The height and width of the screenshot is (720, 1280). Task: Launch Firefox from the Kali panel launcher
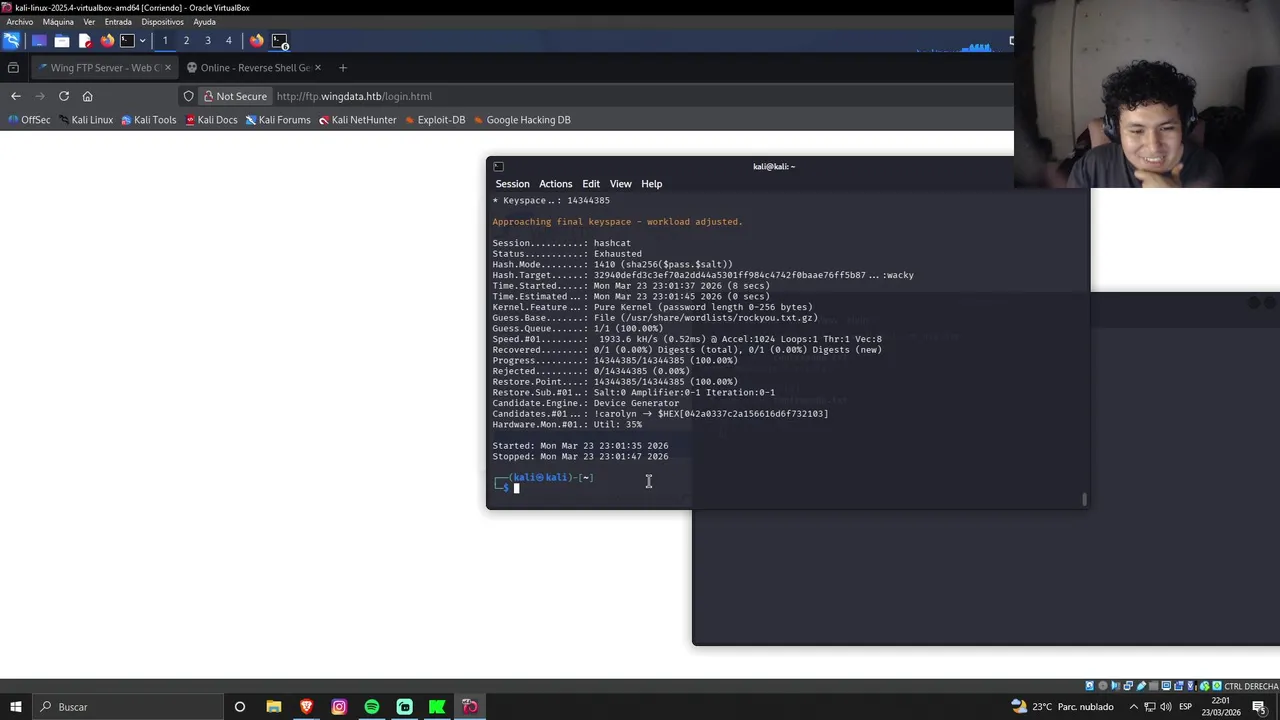click(107, 41)
